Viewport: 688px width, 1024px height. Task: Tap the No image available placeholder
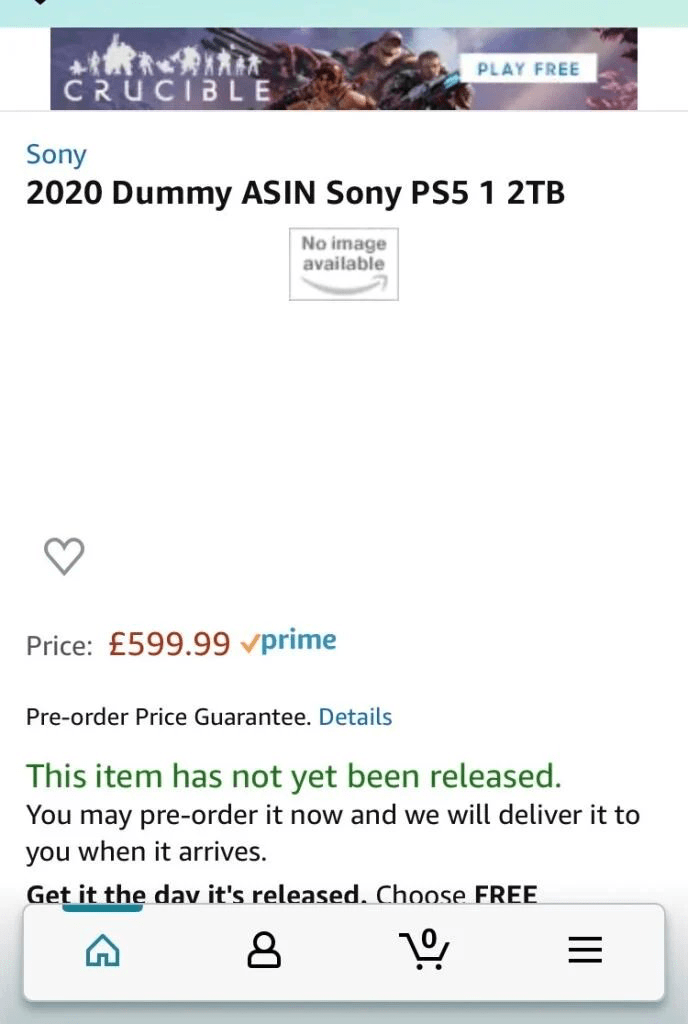point(343,262)
